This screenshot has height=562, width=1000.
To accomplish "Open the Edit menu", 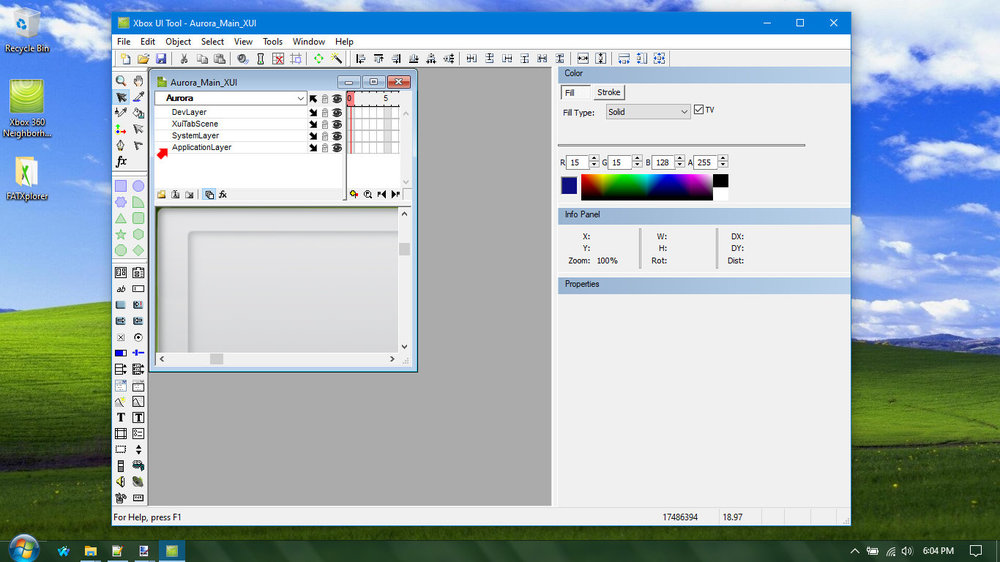I will coord(147,41).
